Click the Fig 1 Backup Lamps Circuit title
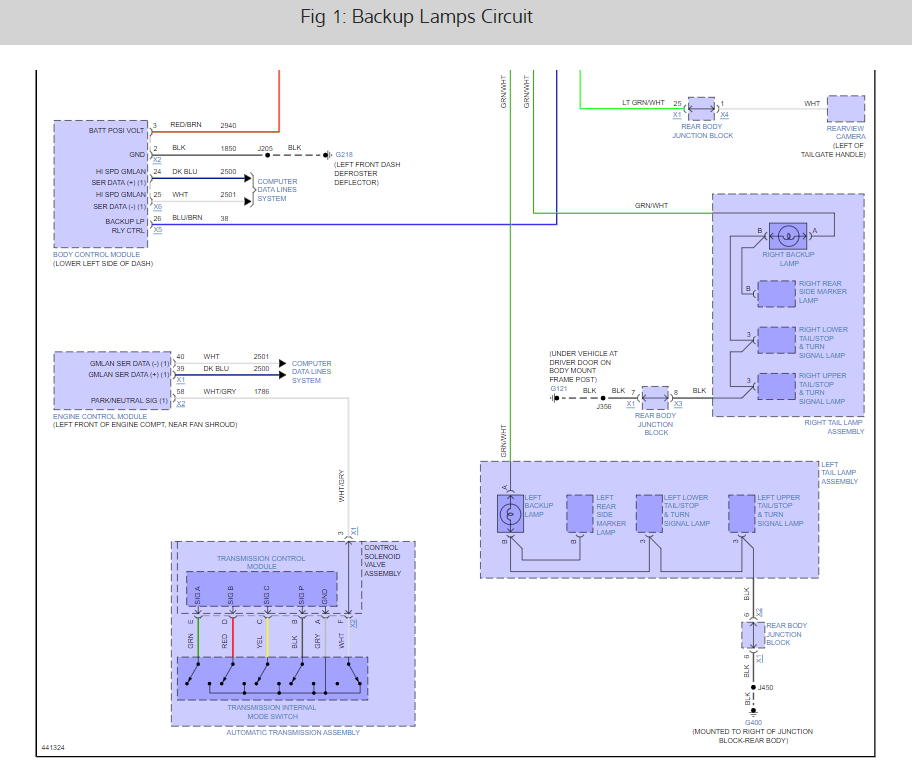 416,17
